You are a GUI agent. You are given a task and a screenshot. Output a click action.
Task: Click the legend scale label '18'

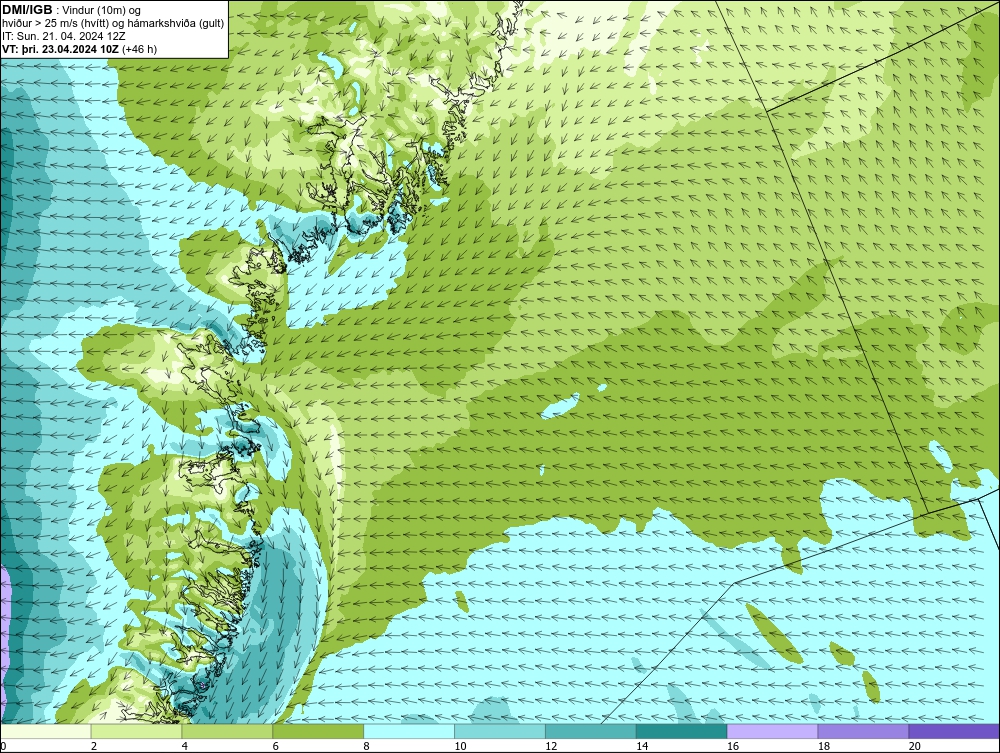(x=823, y=746)
